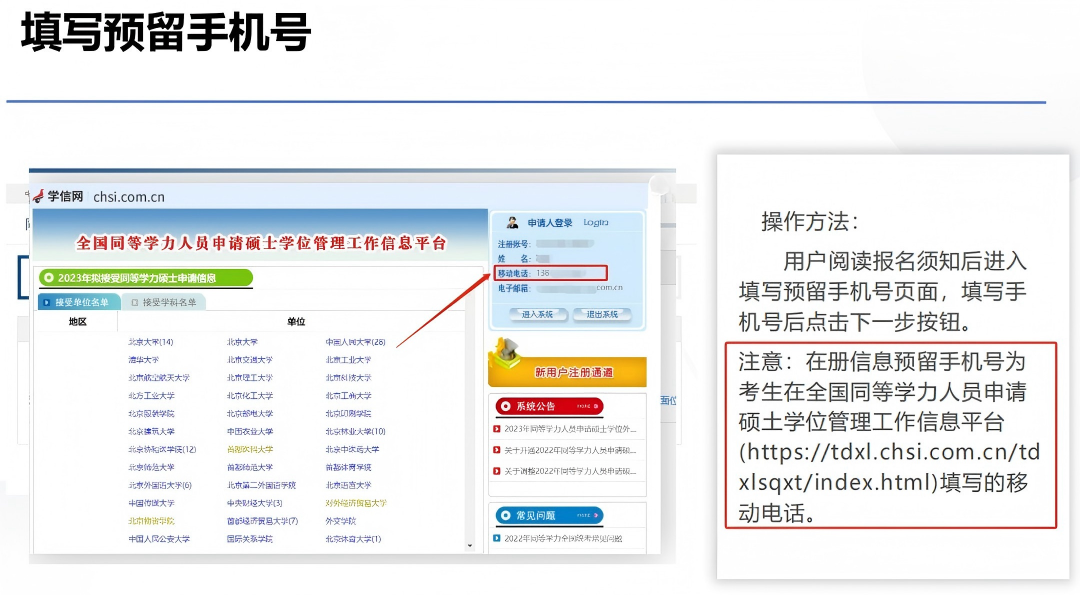The width and height of the screenshot is (1080, 595).
Task: Click the green 2023年 banner bullet icon
Action: [48, 278]
